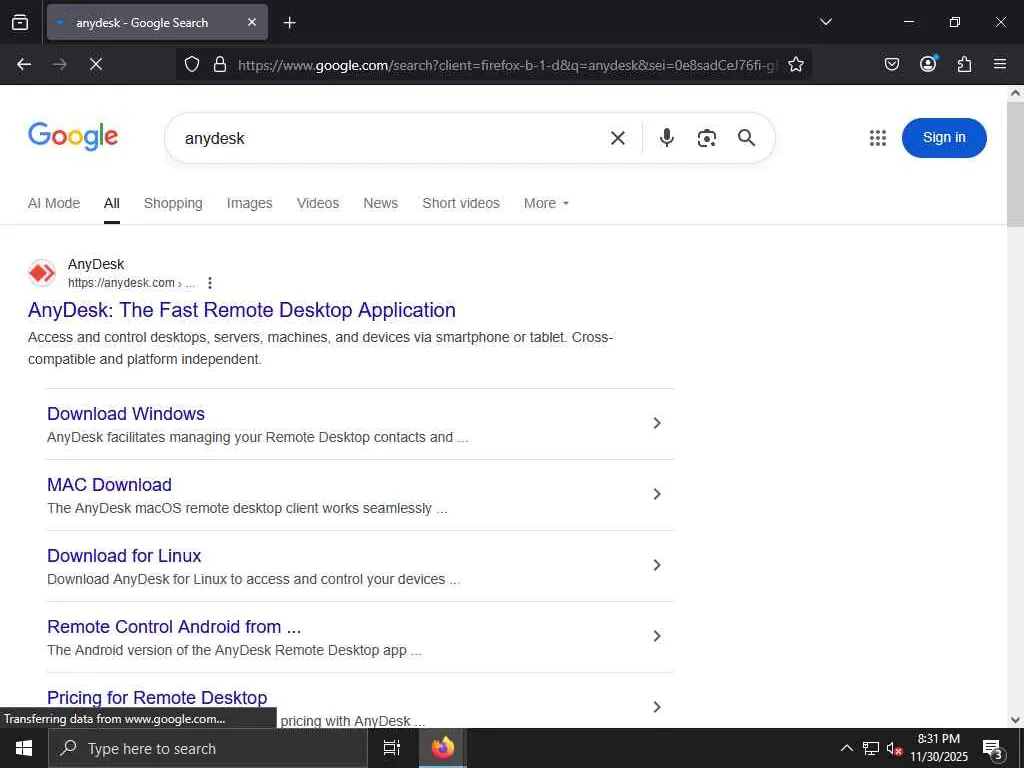Close the anydesk Google Search tab
This screenshot has height=768, width=1024.
(x=252, y=22)
